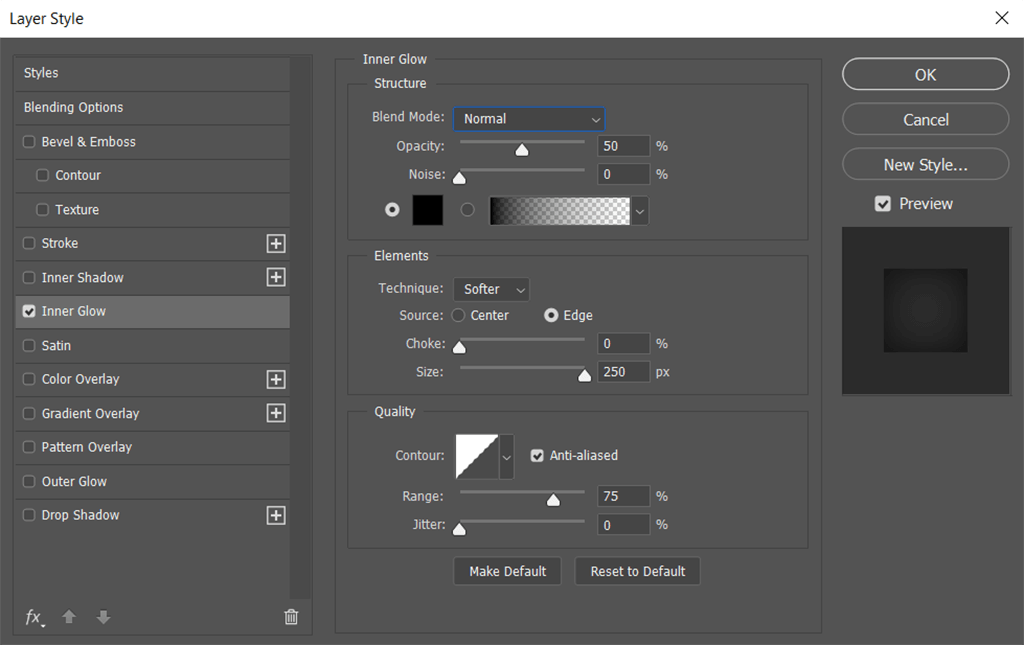Enable the Bevel & Emboss checkbox
This screenshot has width=1024, height=645.
click(29, 142)
